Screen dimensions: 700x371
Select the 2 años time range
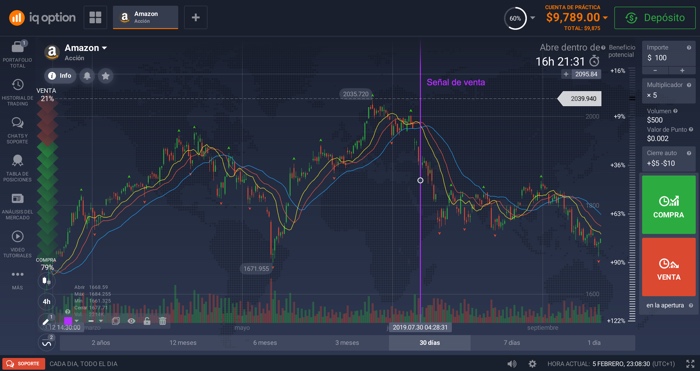point(101,343)
